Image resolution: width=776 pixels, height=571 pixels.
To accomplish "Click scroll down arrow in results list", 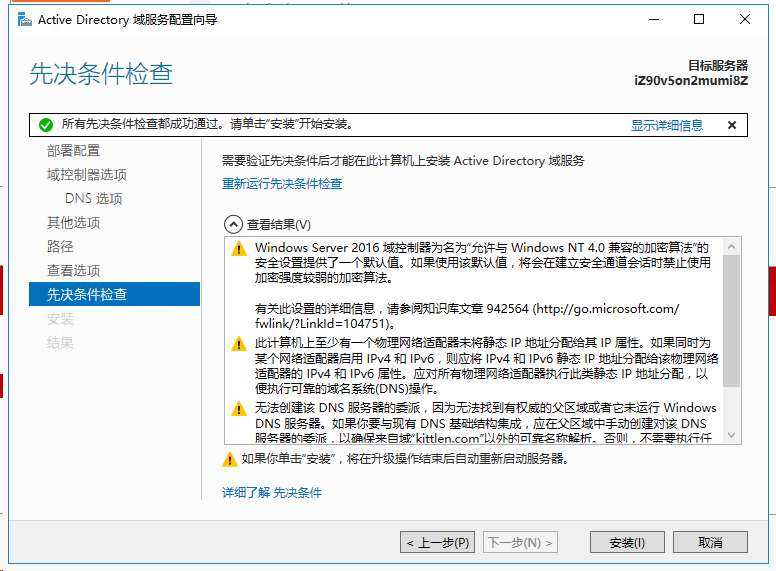I will 731,435.
